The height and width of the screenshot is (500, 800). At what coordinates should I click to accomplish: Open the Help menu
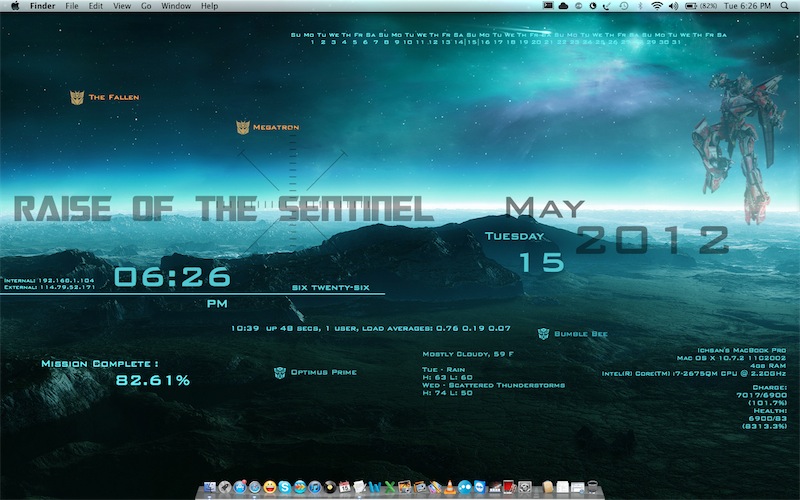[x=209, y=6]
